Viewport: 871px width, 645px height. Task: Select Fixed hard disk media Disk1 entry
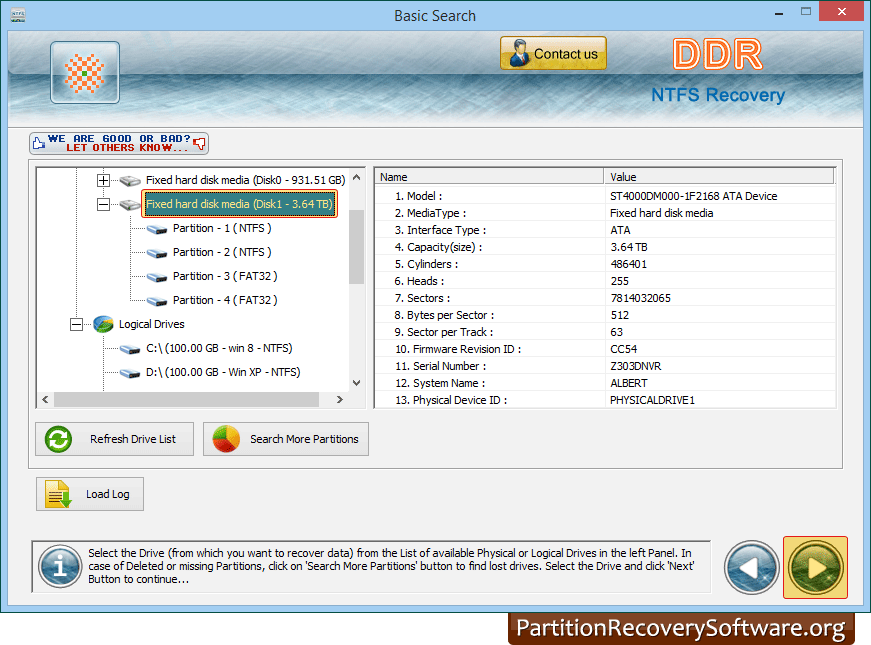click(x=239, y=204)
